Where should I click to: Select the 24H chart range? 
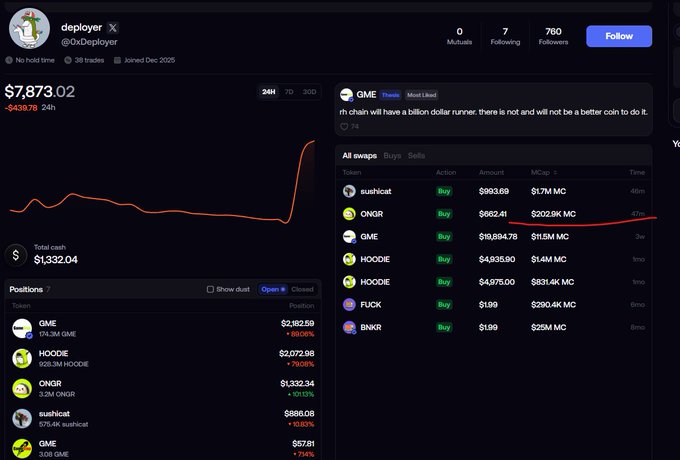(268, 92)
